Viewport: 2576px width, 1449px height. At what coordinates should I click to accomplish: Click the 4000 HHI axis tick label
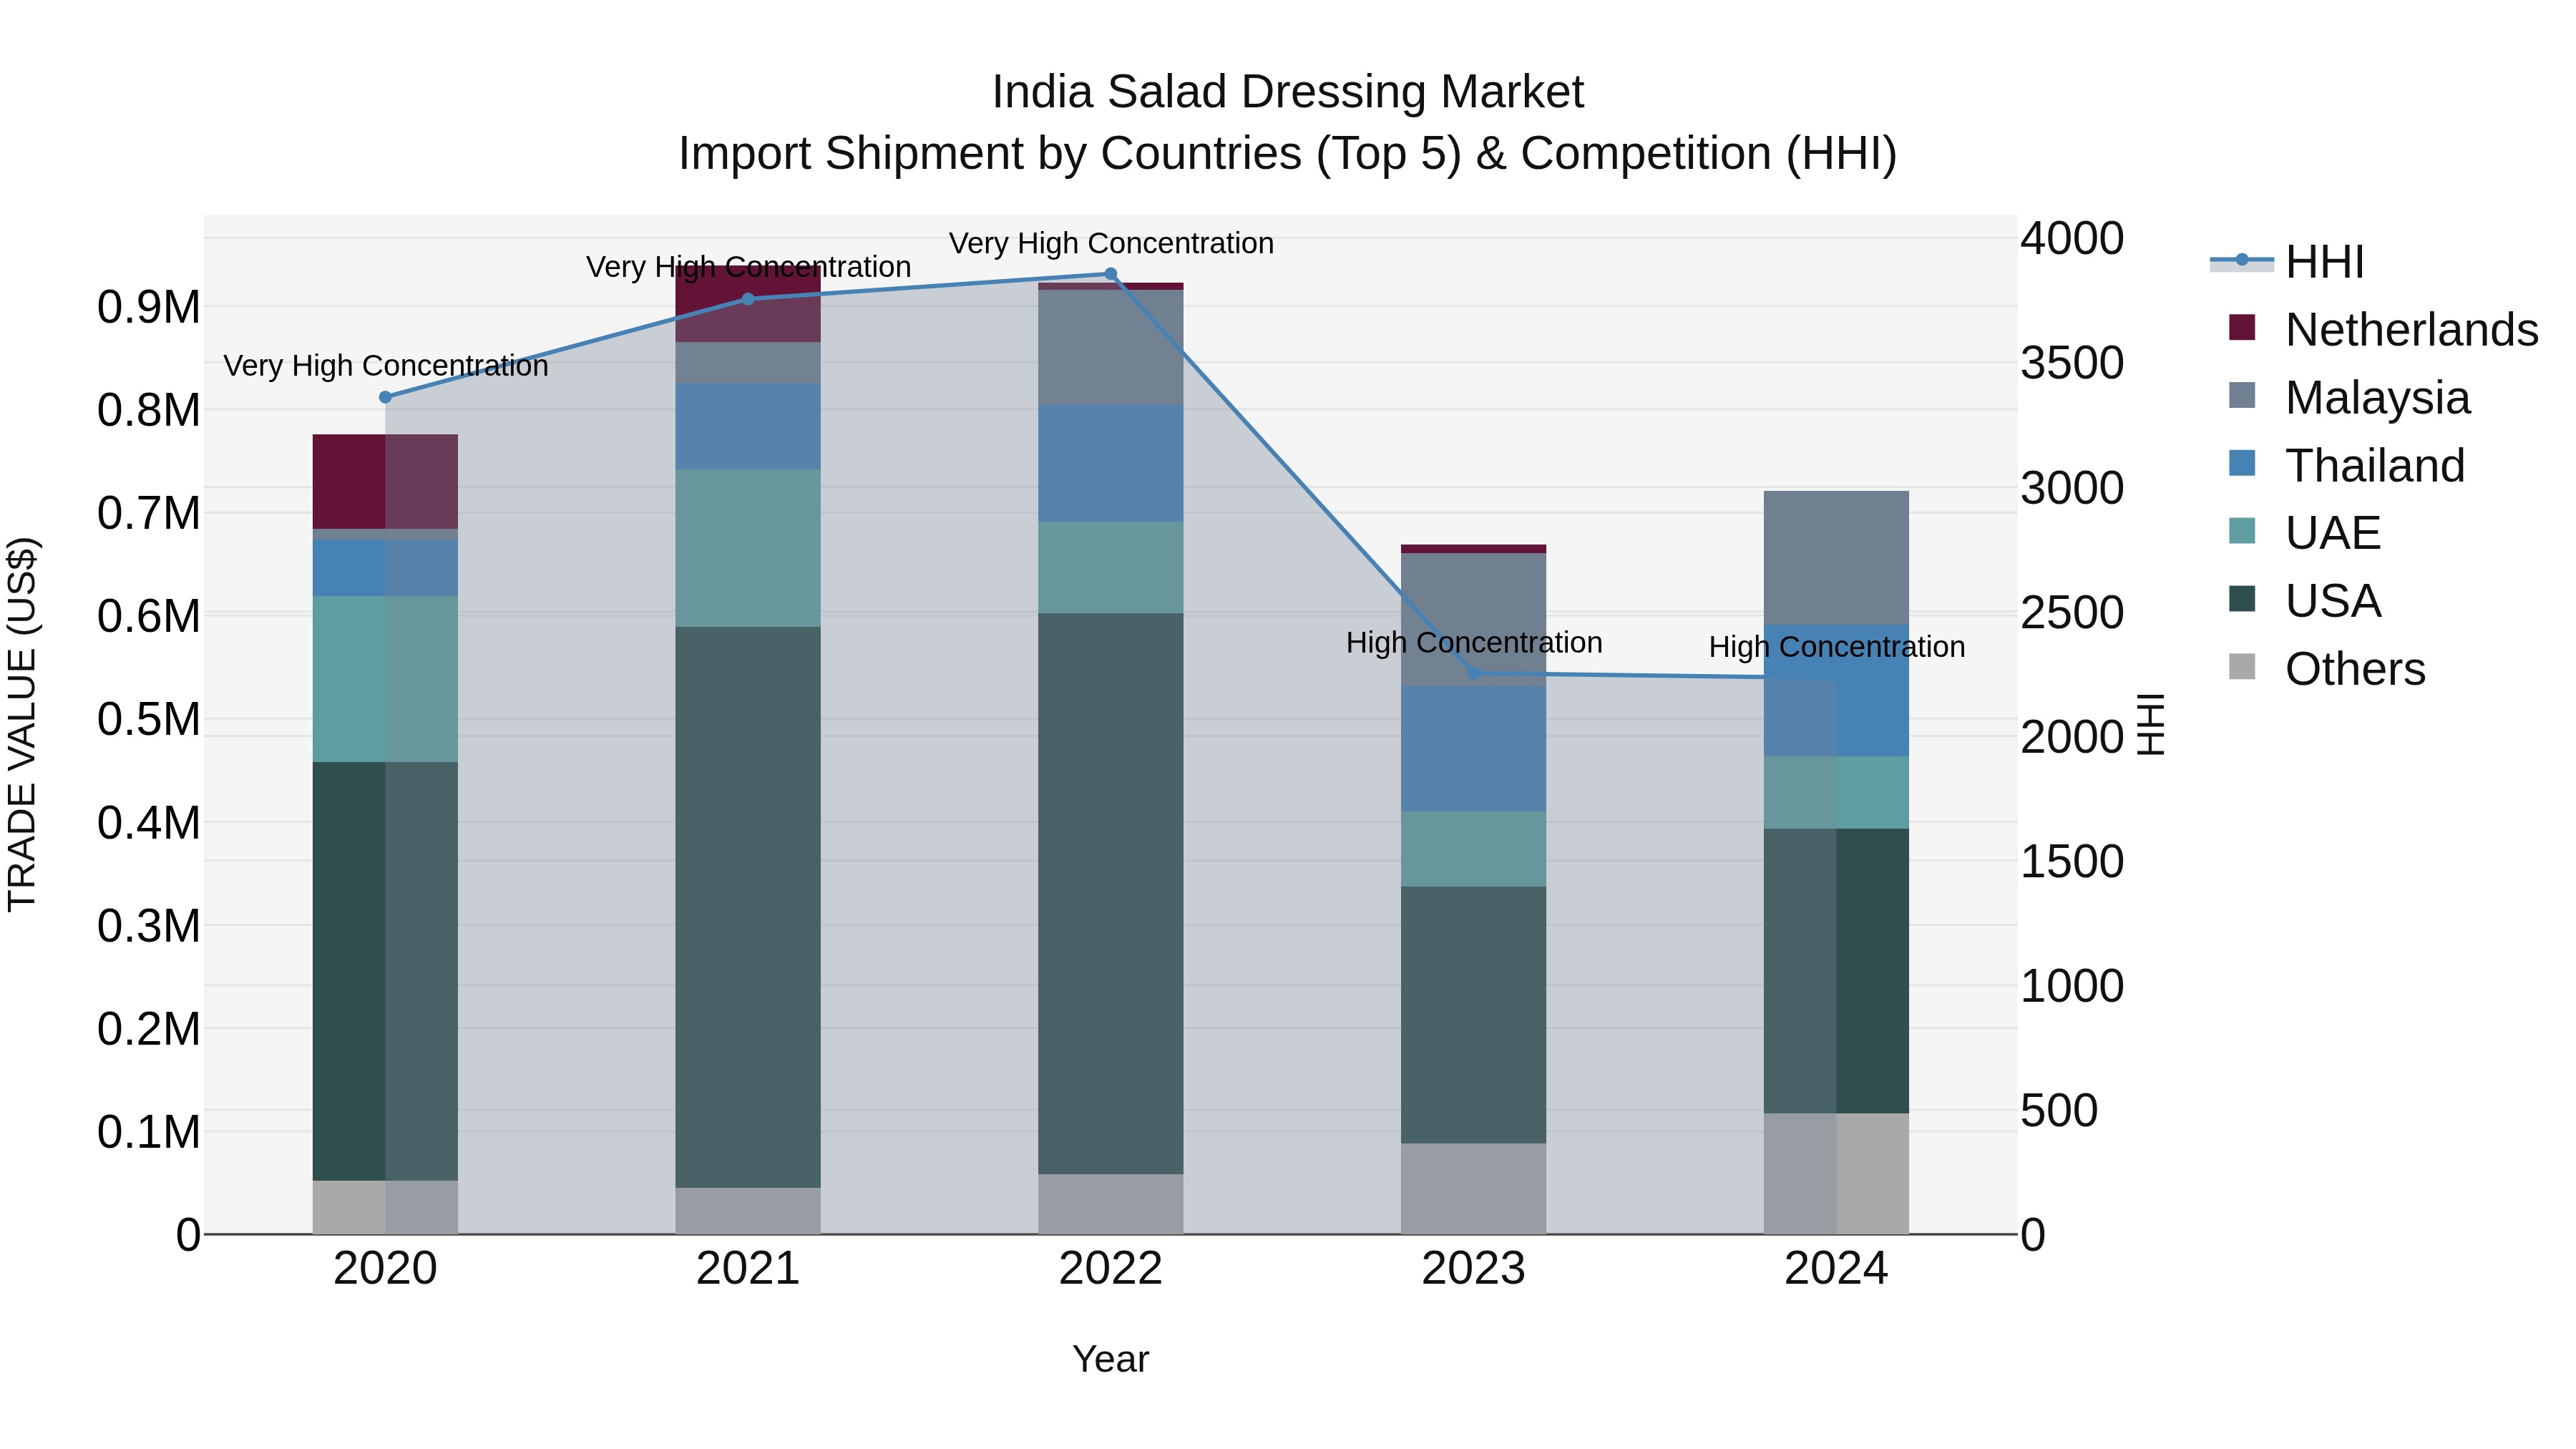2072,239
